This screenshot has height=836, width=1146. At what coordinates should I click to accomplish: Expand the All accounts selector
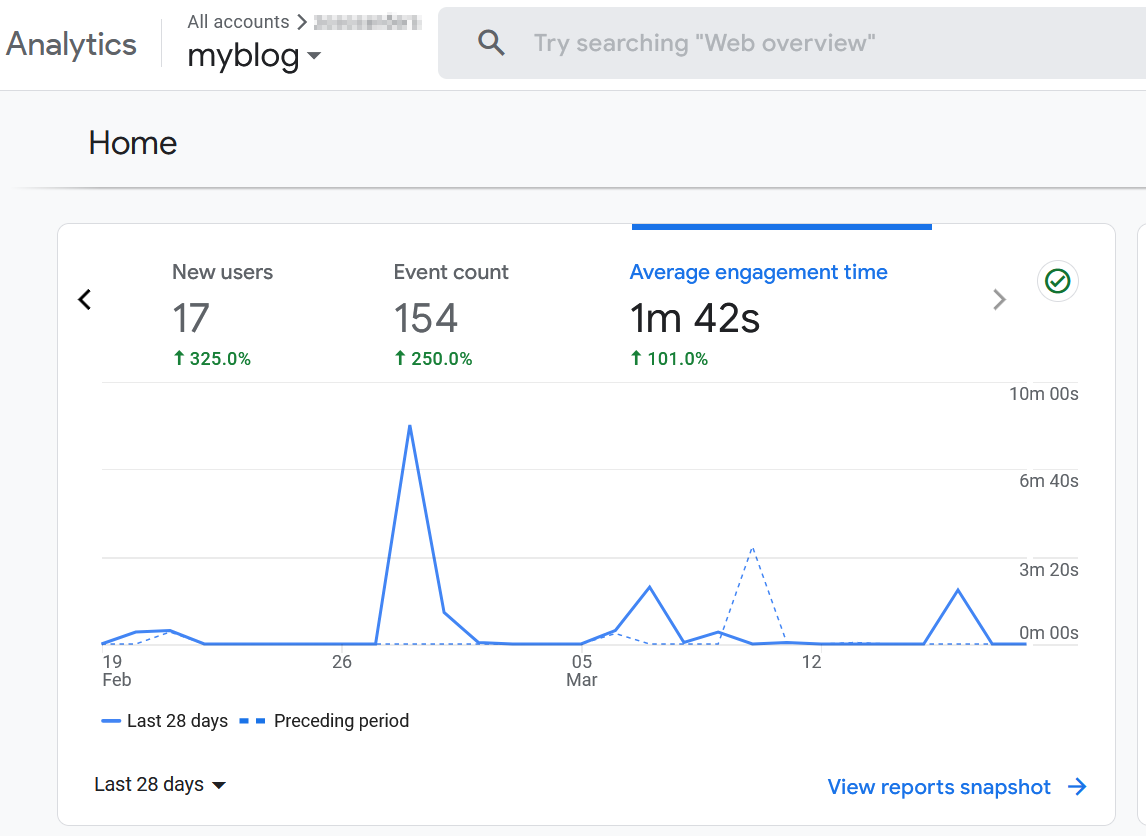(x=238, y=21)
